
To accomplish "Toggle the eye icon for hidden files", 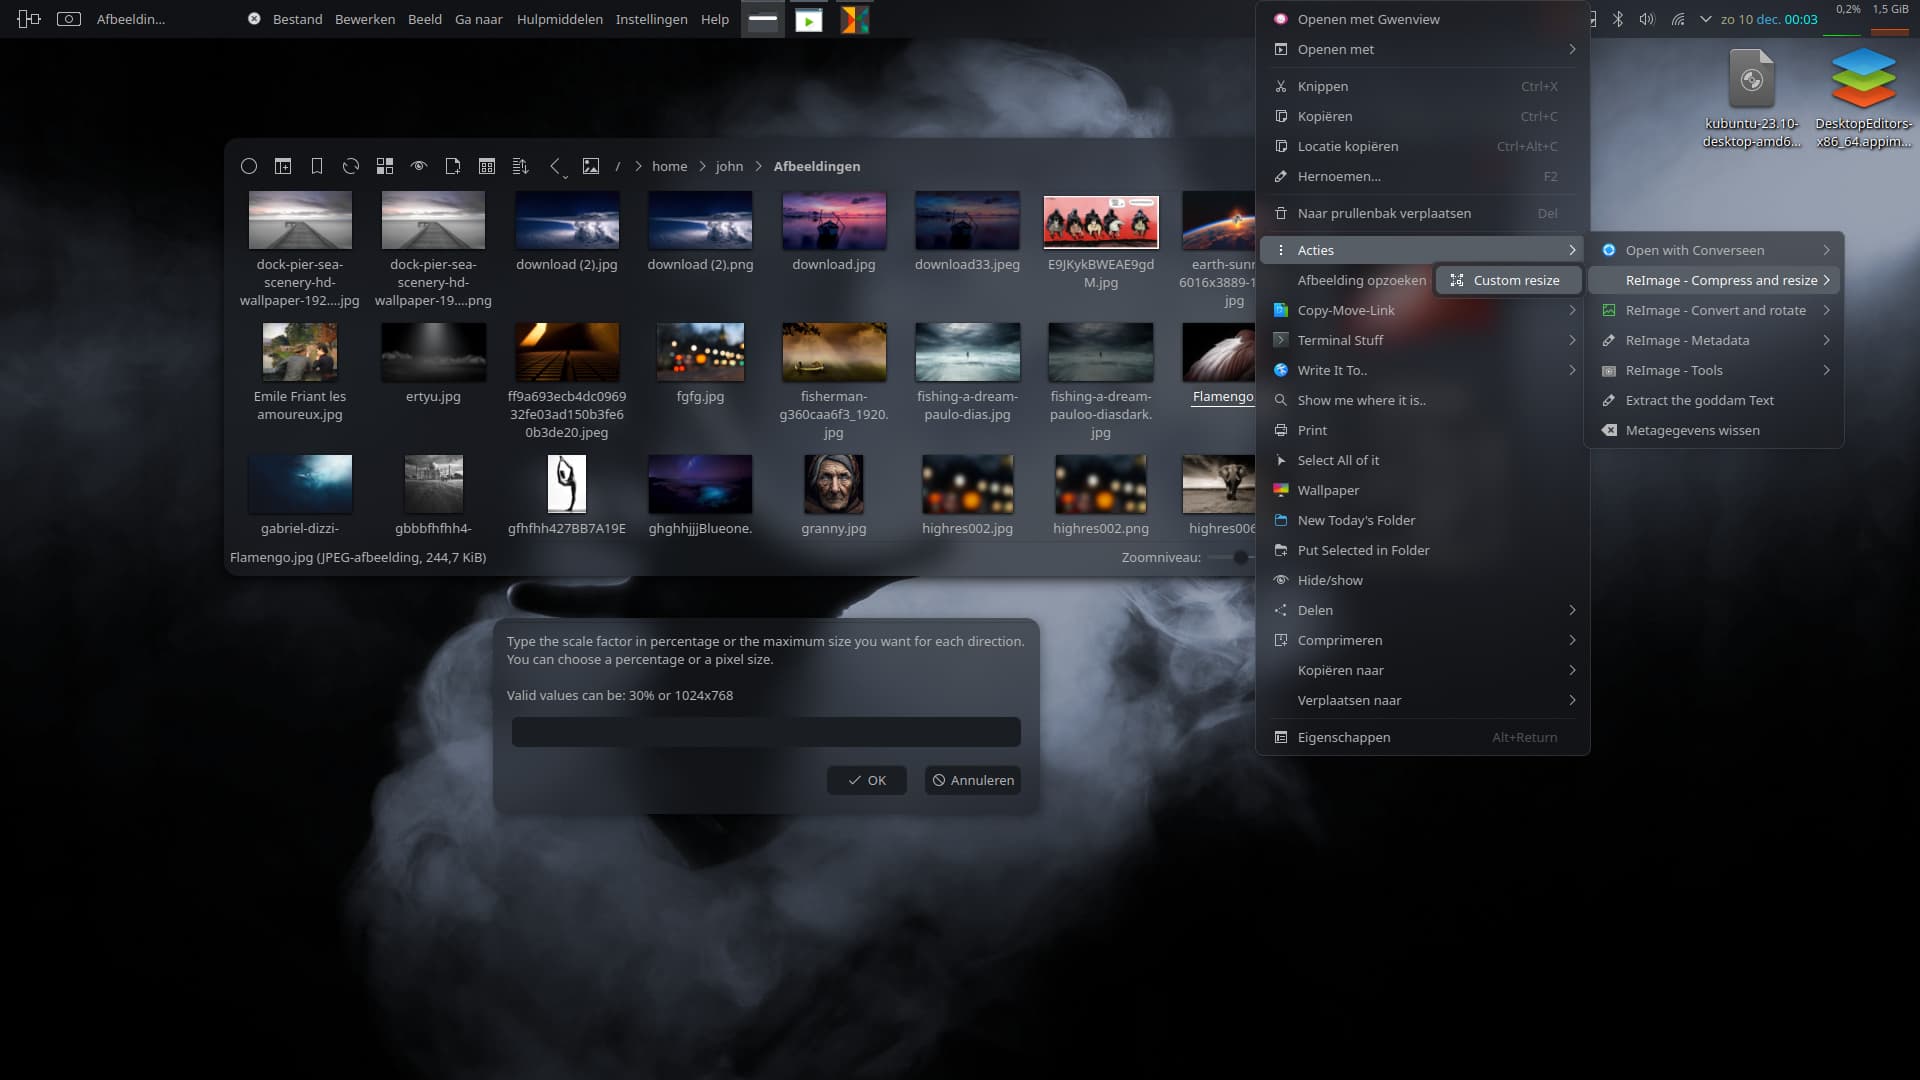I will (419, 166).
